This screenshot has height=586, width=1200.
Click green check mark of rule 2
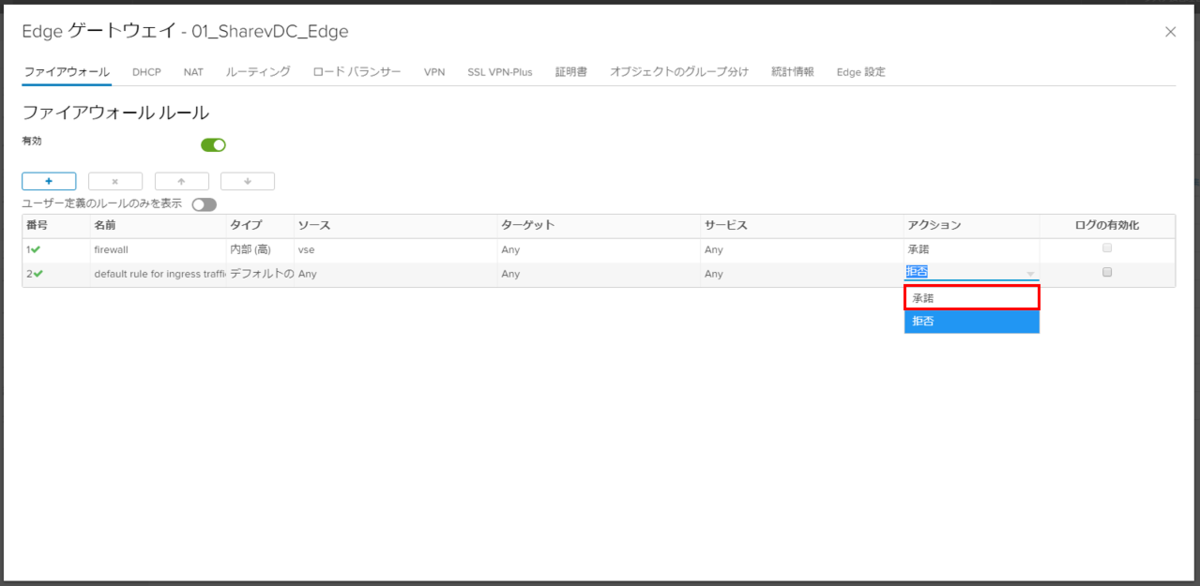[38, 273]
